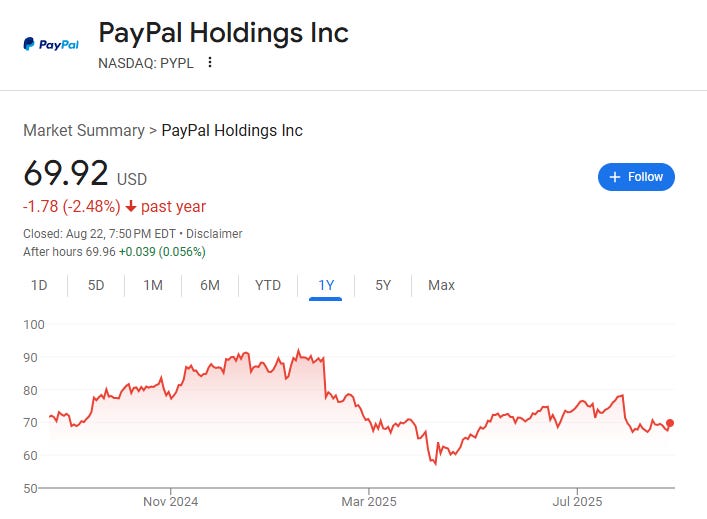Switch chart to 1D range
The width and height of the screenshot is (707, 519).
pos(39,285)
